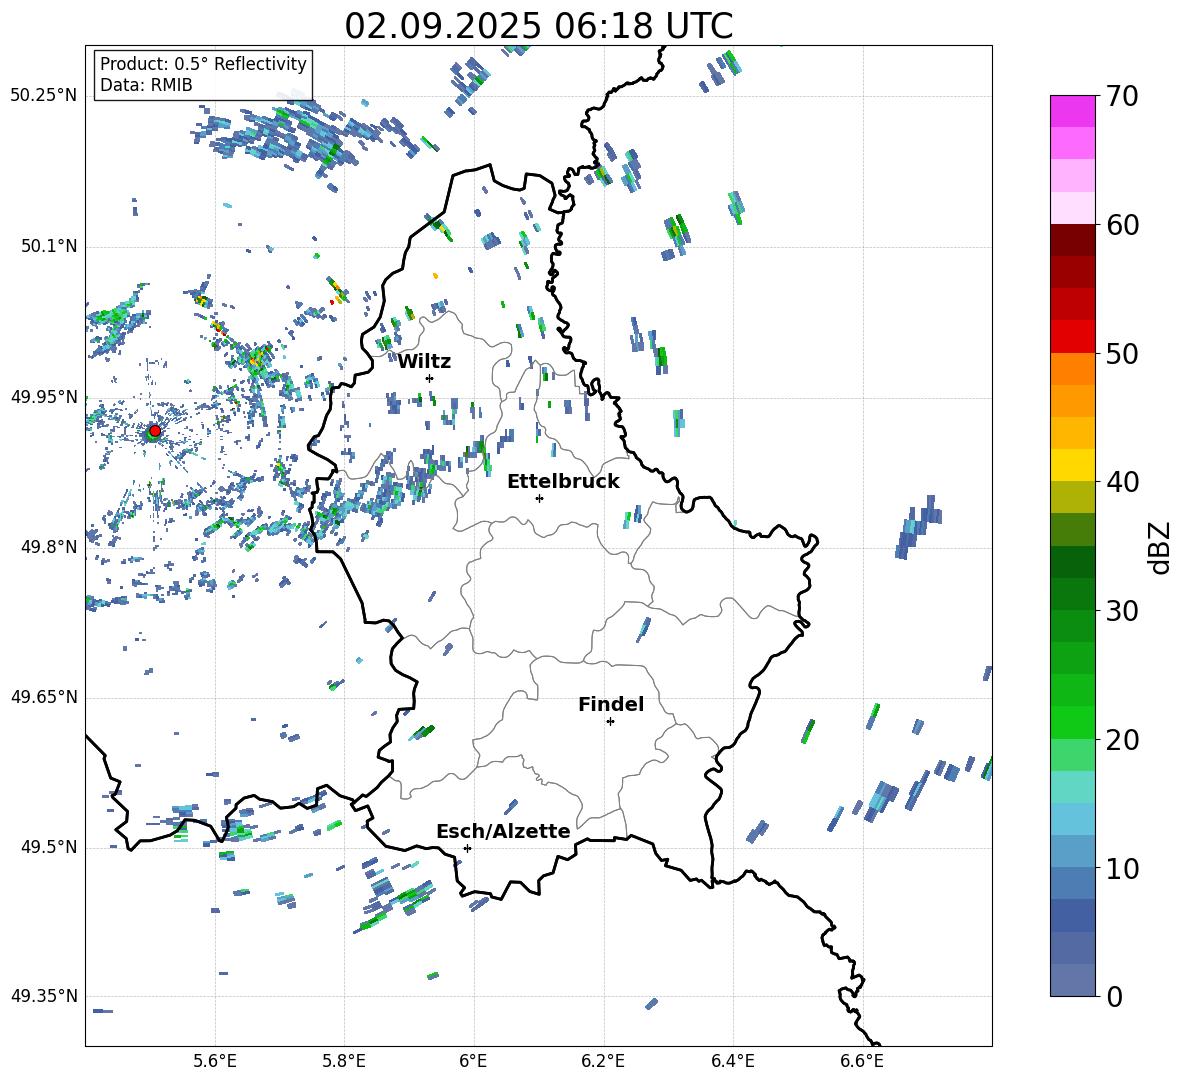Click the 49.95°N latitude label
Image resolution: width=1184 pixels, height=1081 pixels.
44,397
